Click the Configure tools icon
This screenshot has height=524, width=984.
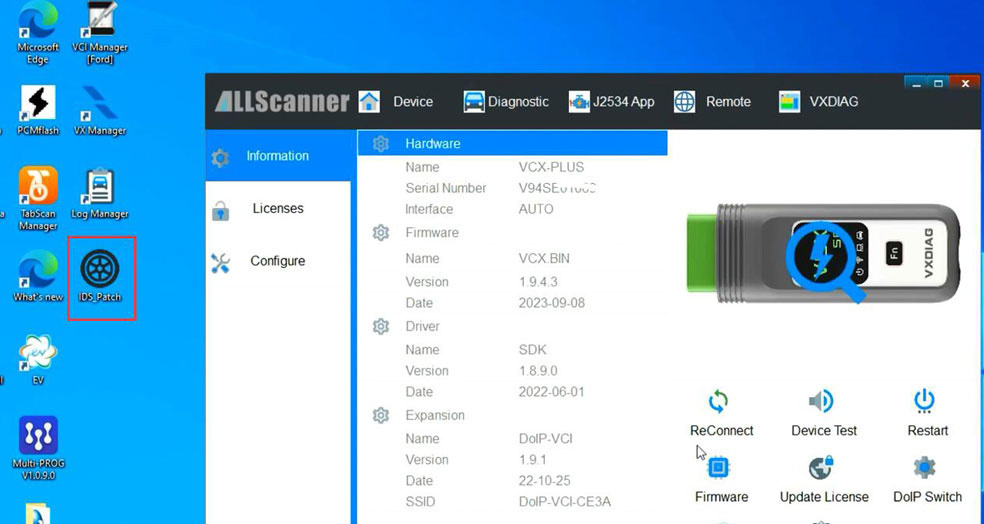[220, 263]
